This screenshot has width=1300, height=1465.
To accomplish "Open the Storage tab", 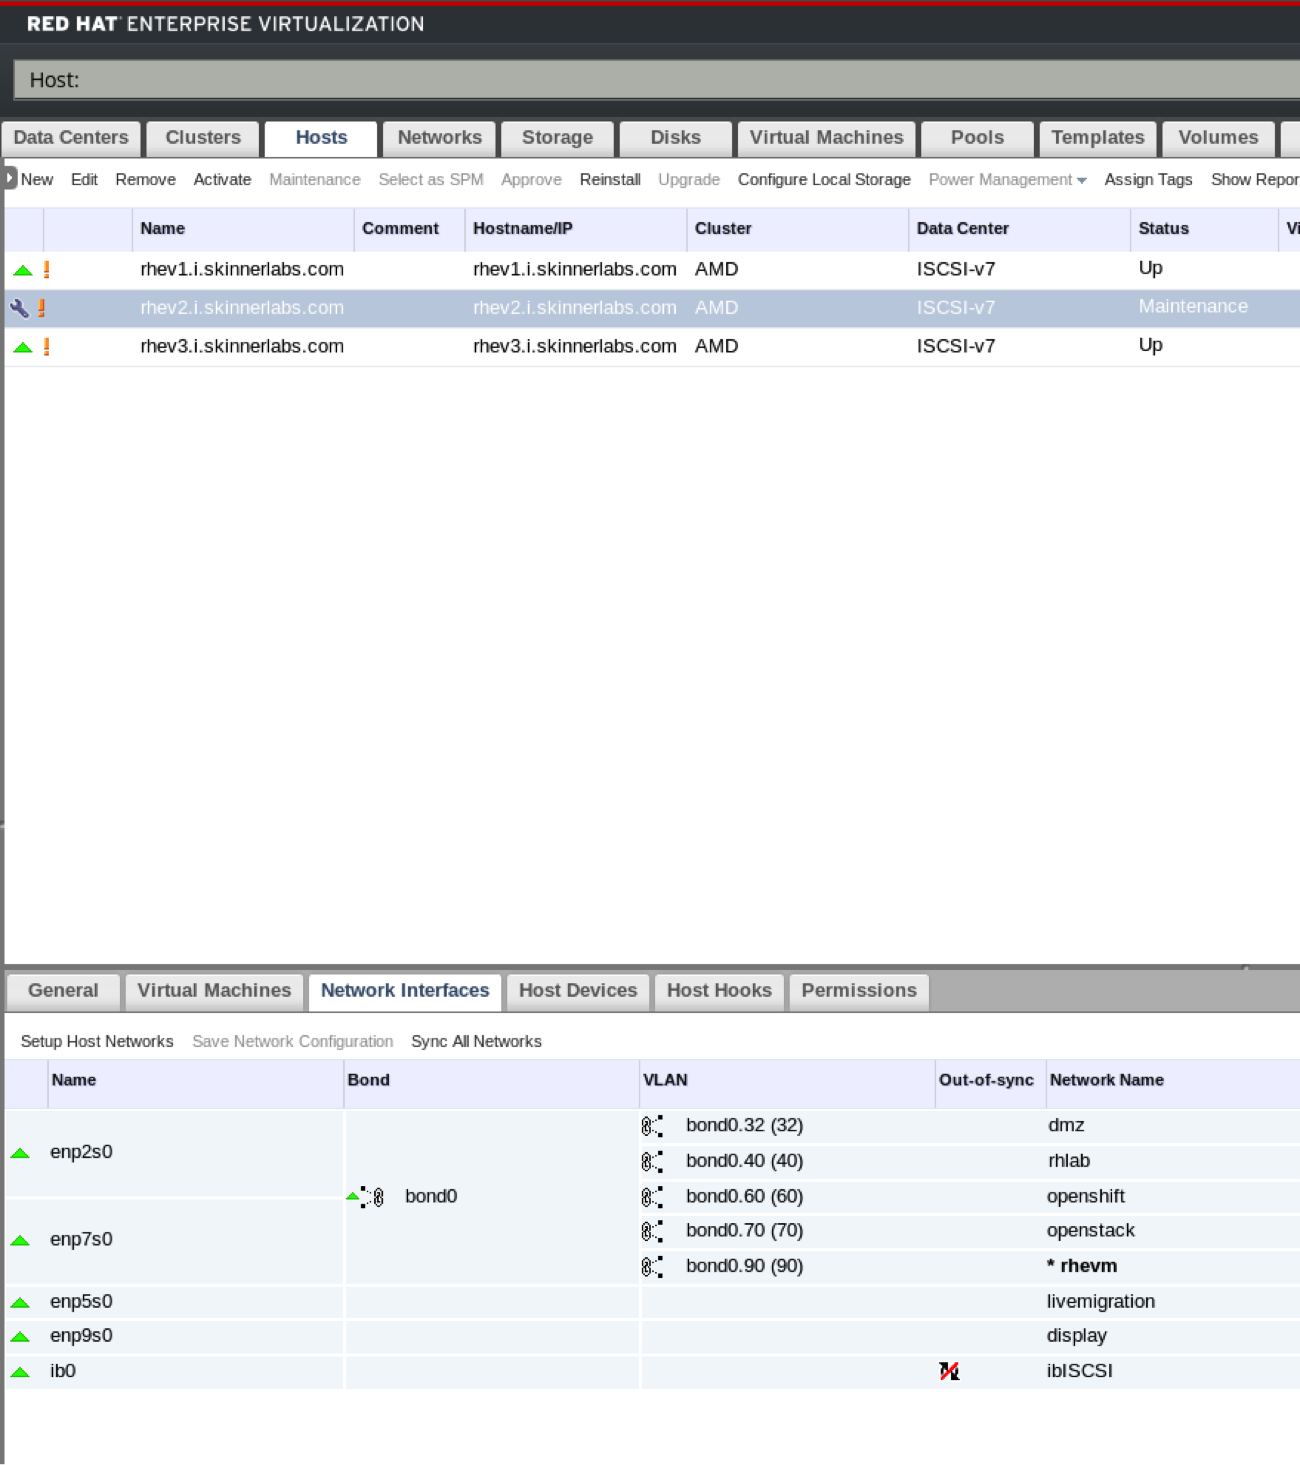I will (x=557, y=138).
